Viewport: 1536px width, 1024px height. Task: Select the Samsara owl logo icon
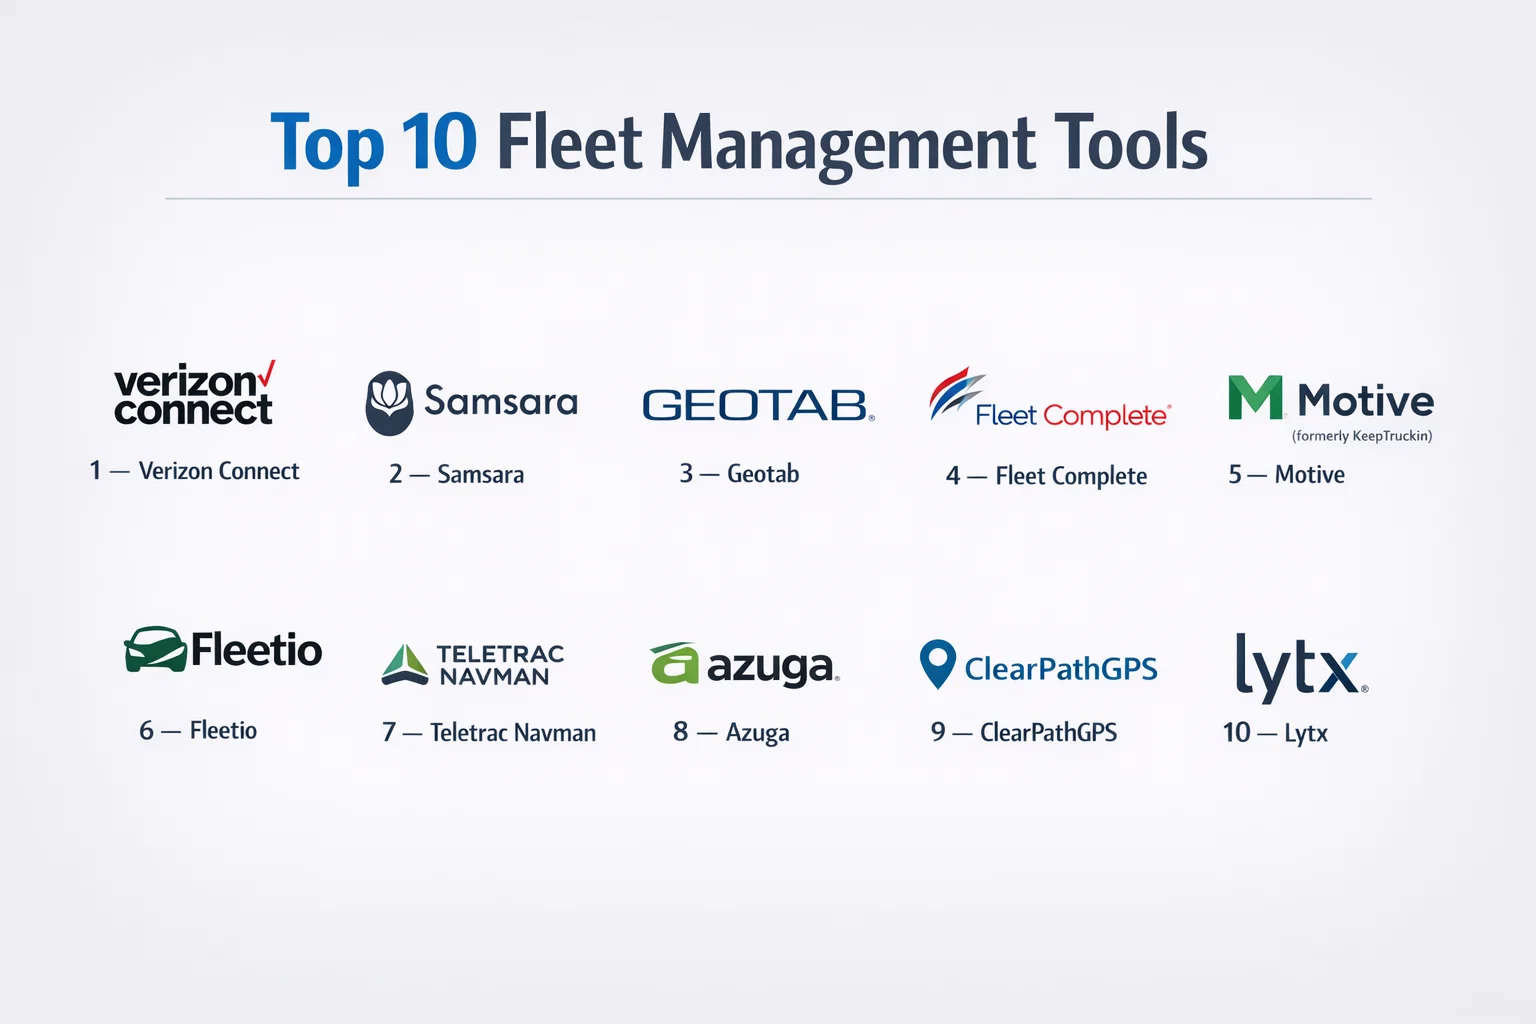[x=389, y=403]
